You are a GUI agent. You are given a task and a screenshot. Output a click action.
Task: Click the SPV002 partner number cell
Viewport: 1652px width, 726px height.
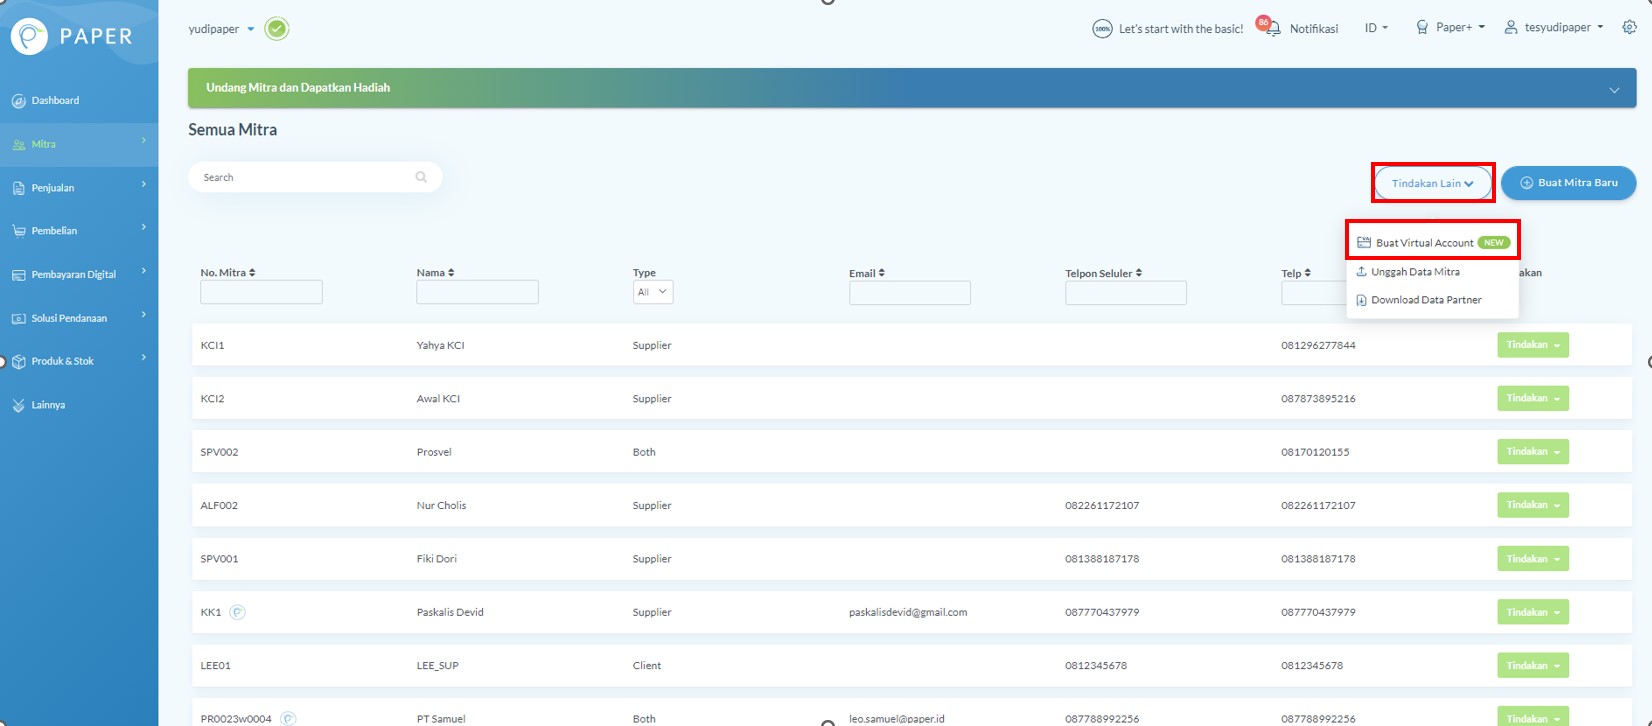[x=219, y=452]
